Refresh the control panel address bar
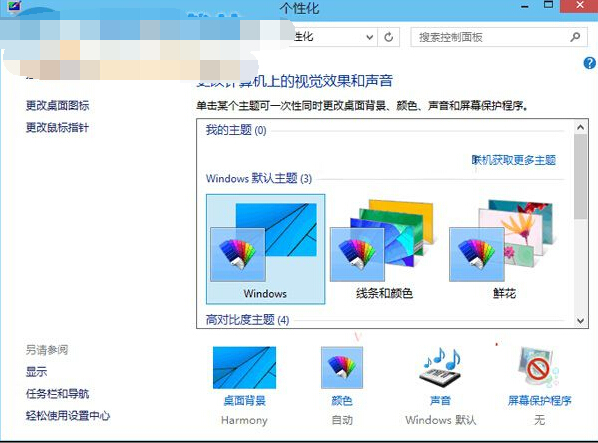Screen dimensions: 598x443 coord(389,37)
